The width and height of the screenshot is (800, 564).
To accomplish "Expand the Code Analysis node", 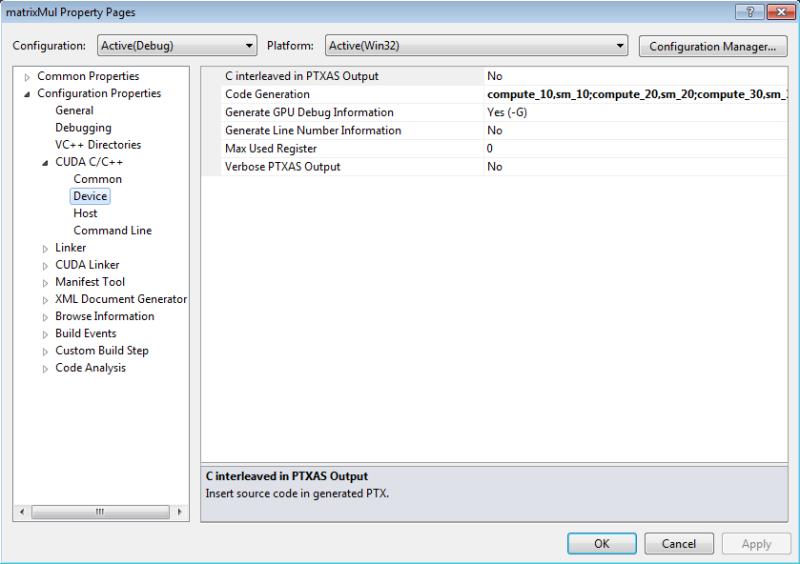I will [45, 369].
